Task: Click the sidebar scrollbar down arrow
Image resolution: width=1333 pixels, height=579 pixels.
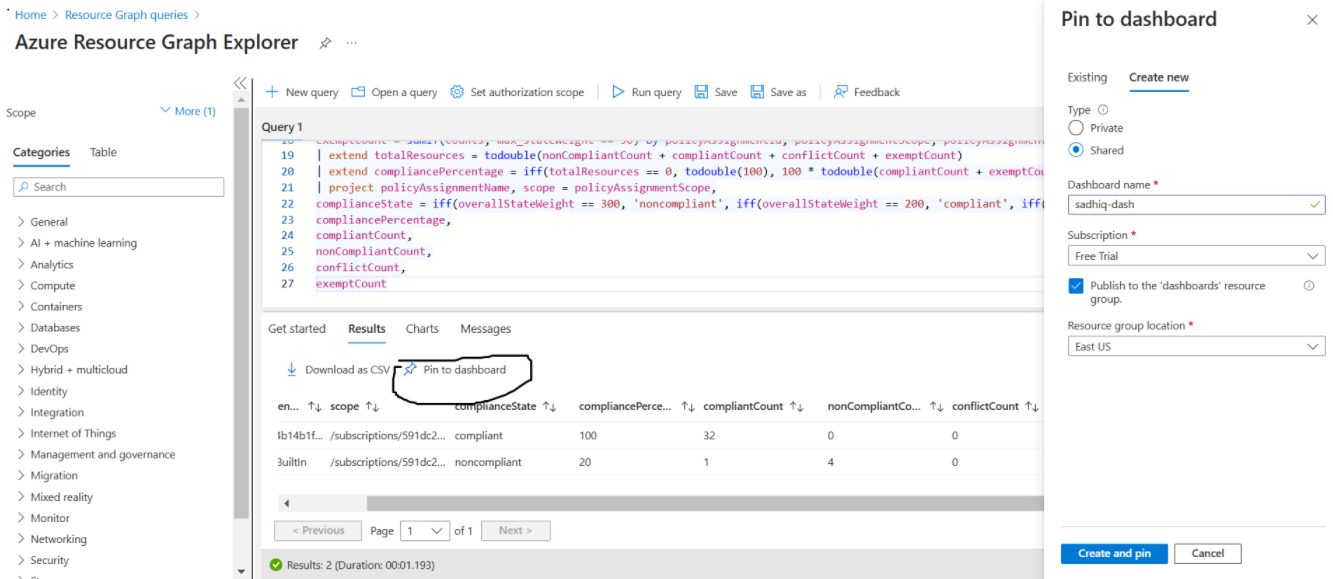Action: point(241,571)
